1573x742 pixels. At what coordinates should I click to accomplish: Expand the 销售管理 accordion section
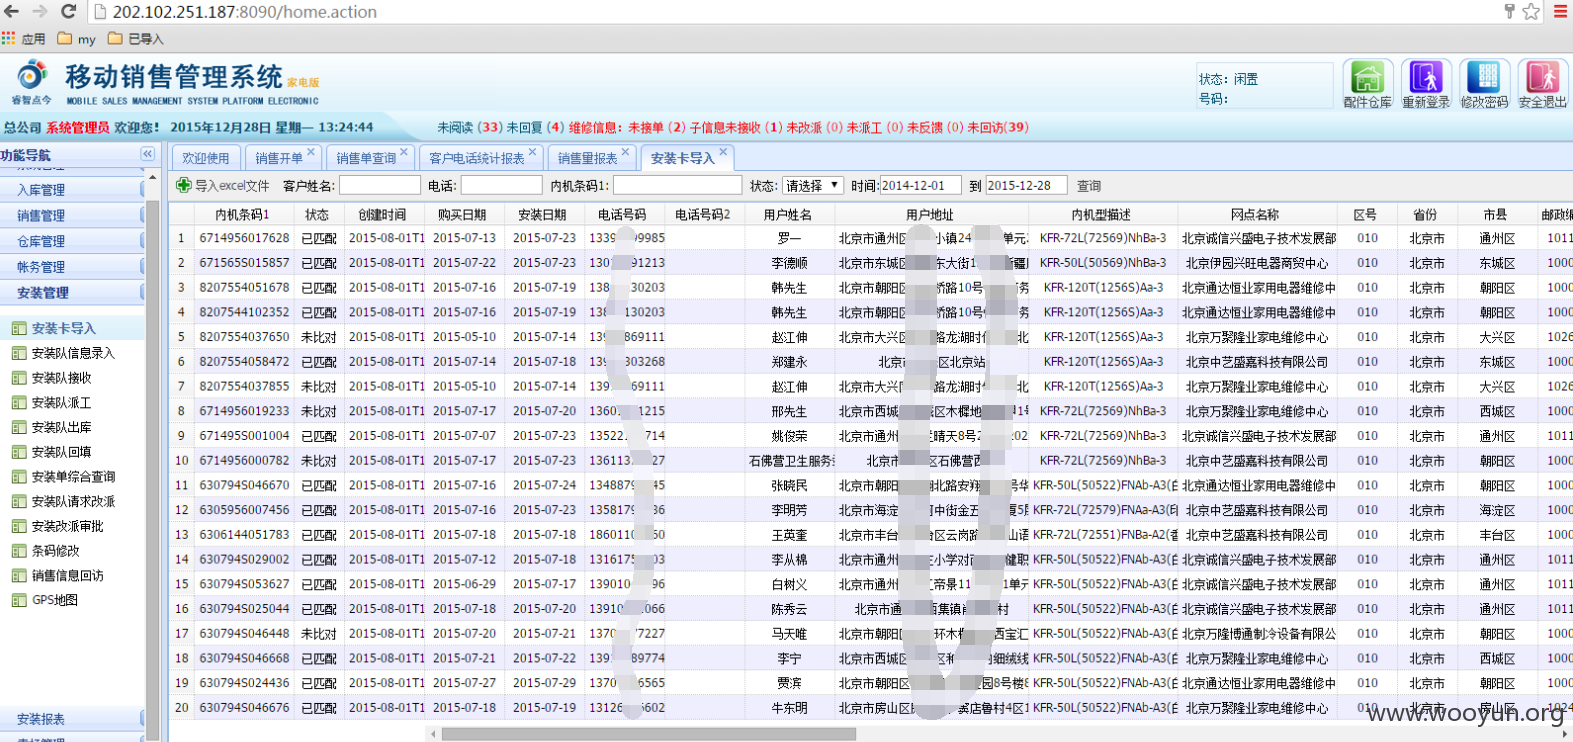pos(72,215)
